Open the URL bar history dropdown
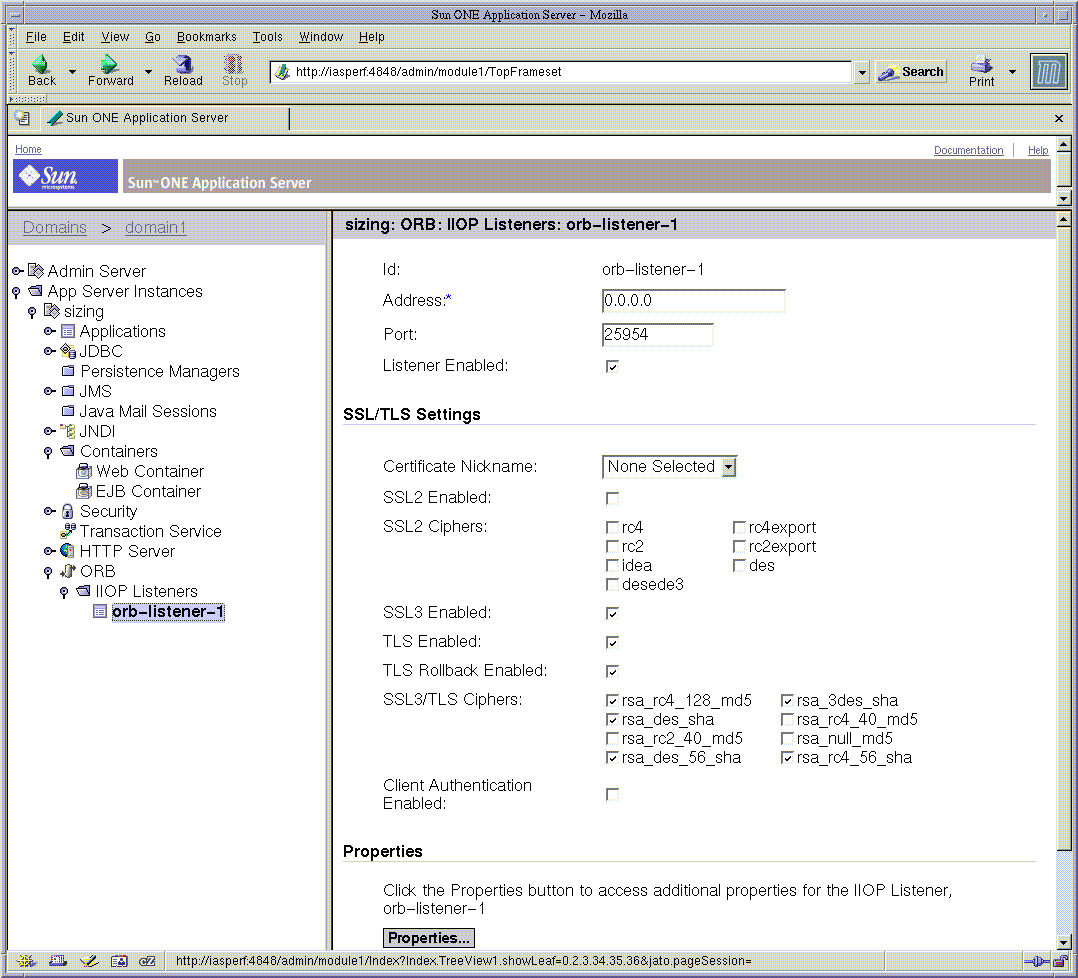The height and width of the screenshot is (978, 1078). pos(861,71)
